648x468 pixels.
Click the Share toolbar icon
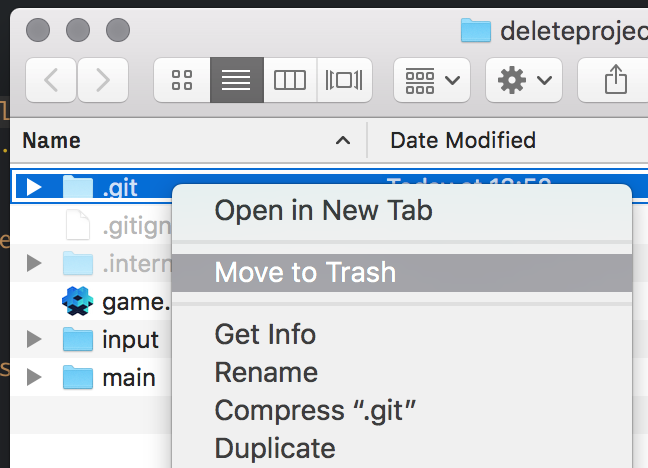pyautogui.click(x=615, y=80)
